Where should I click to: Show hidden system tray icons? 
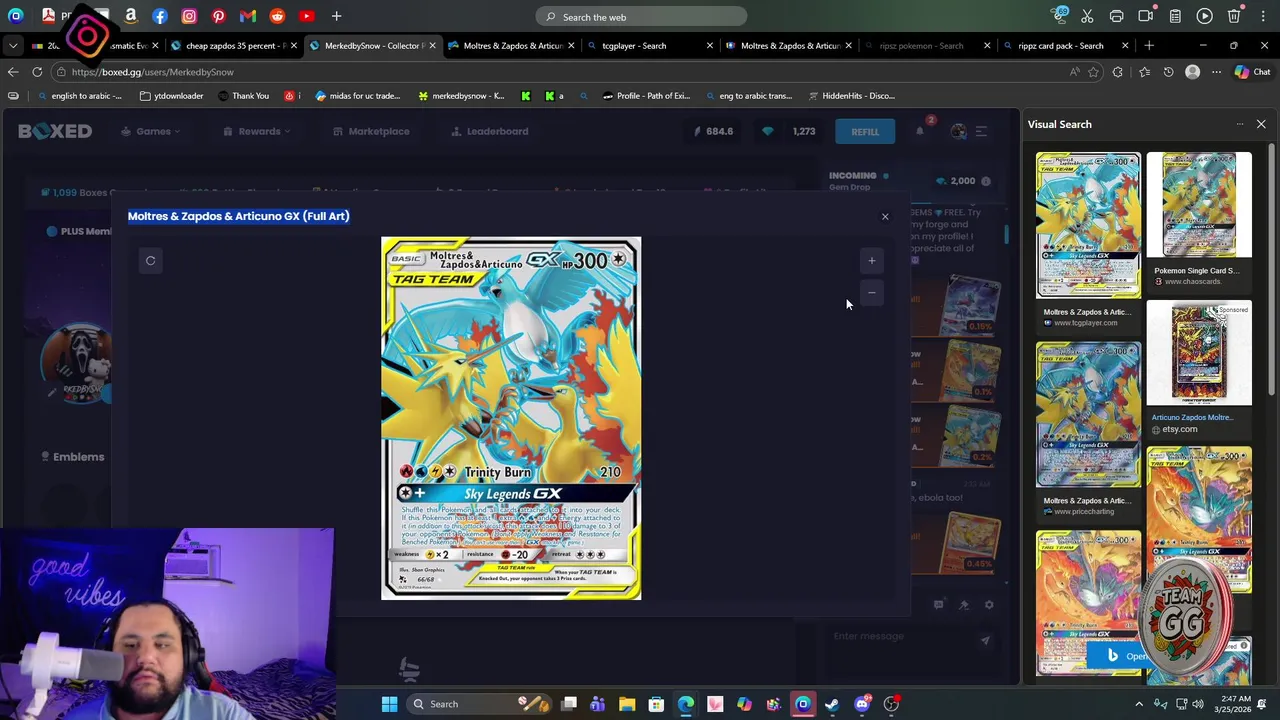pyautogui.click(x=1139, y=704)
